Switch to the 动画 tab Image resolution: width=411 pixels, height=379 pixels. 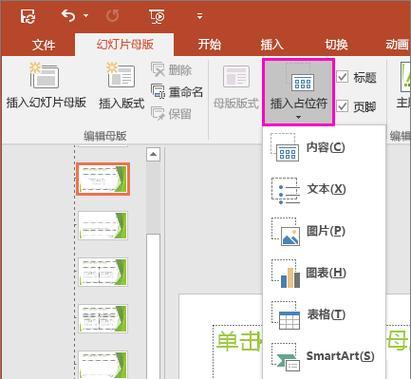tap(397, 44)
